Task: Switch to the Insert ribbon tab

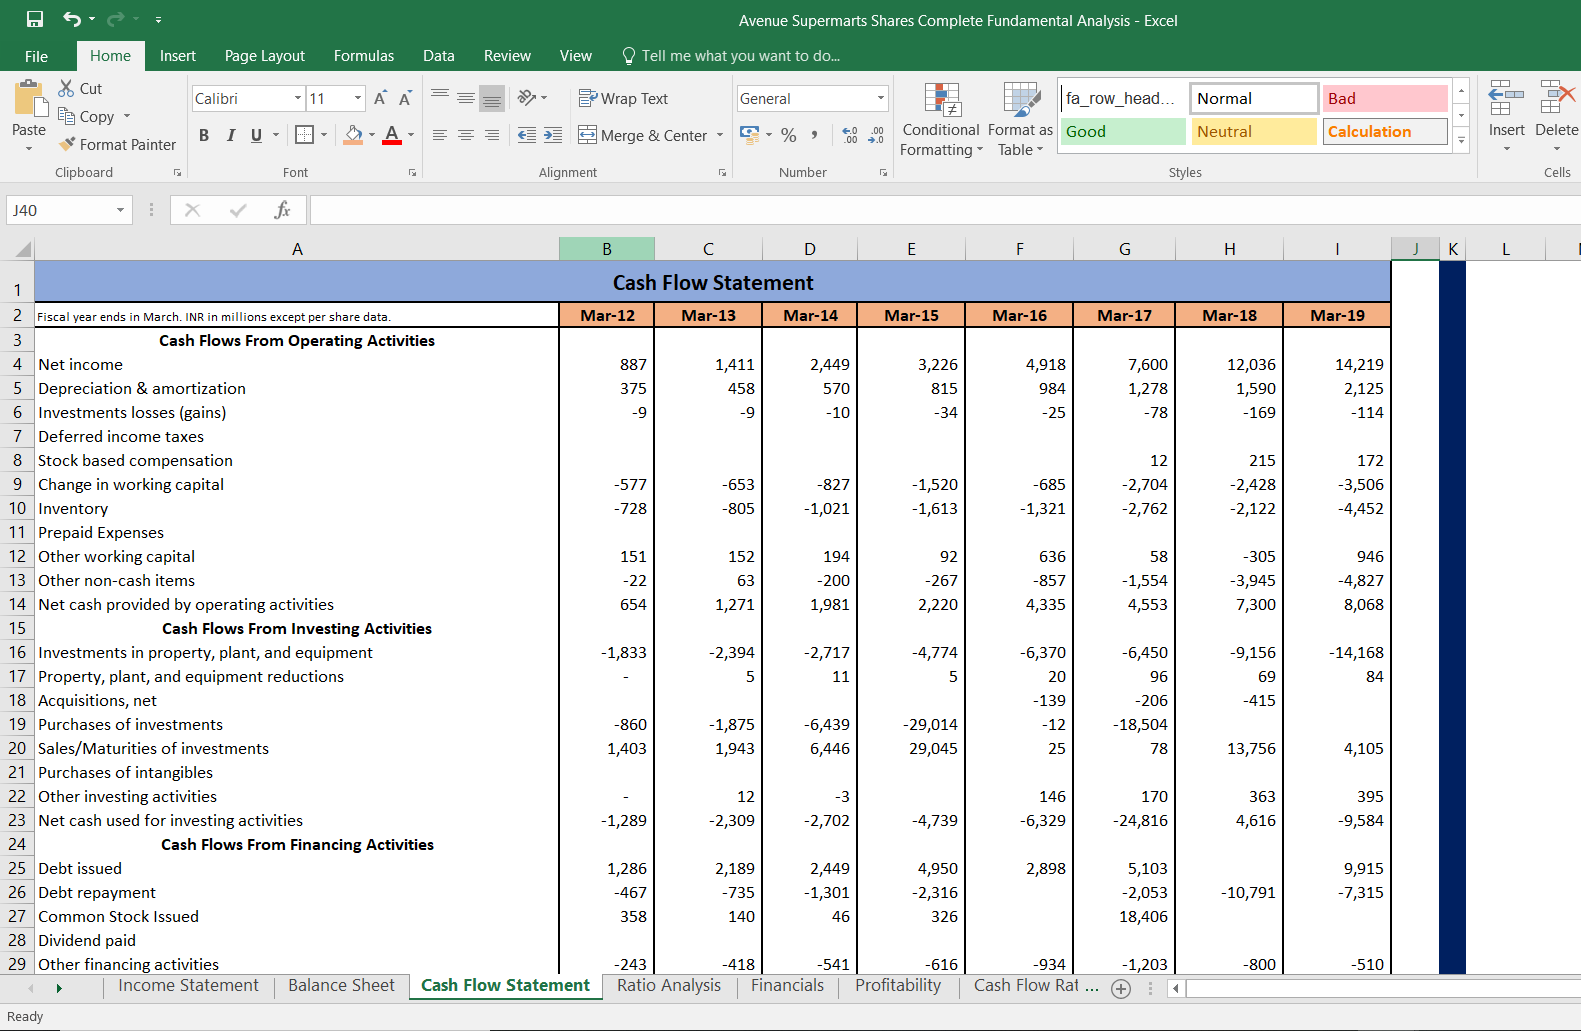Action: pyautogui.click(x=178, y=56)
